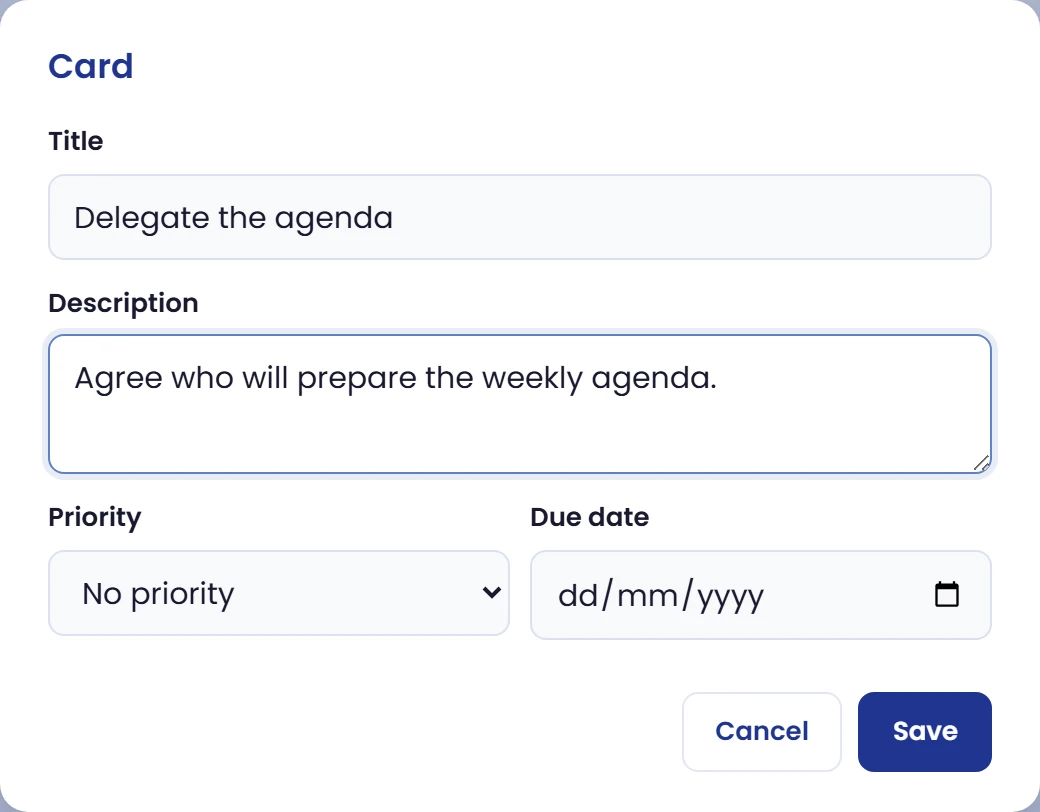1040x812 pixels.
Task: Select the mm month segment
Action: (x=647, y=595)
